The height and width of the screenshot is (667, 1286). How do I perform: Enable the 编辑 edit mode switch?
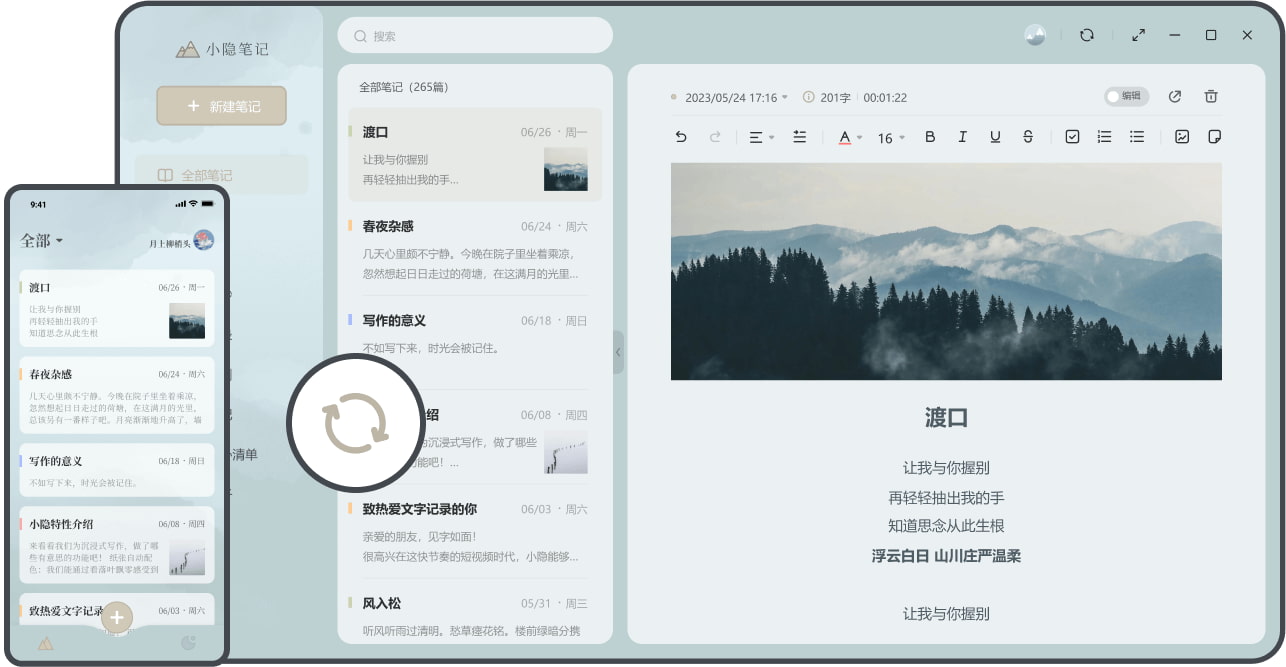tap(1128, 97)
